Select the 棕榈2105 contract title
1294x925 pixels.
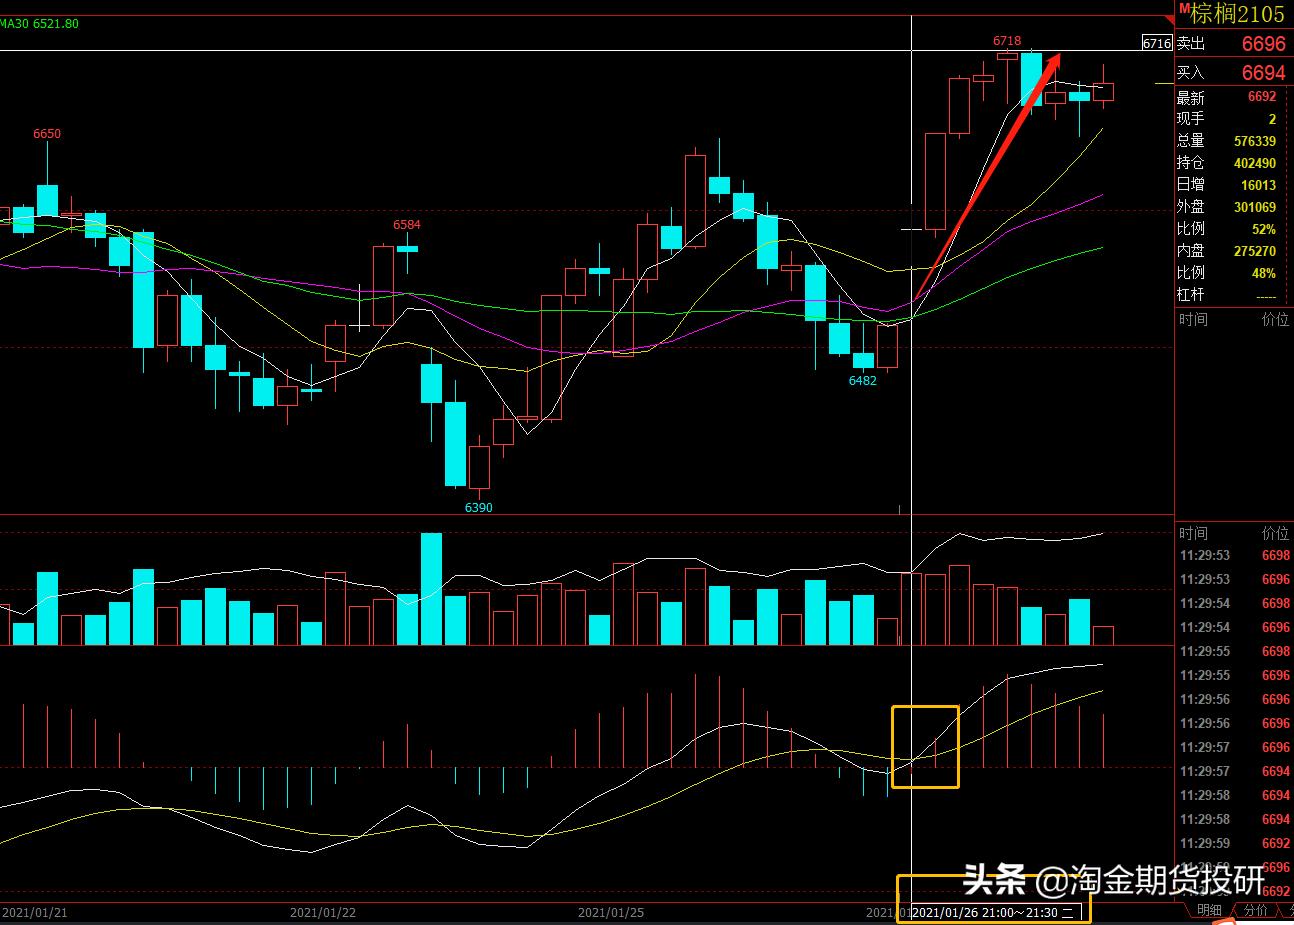(x=1237, y=13)
